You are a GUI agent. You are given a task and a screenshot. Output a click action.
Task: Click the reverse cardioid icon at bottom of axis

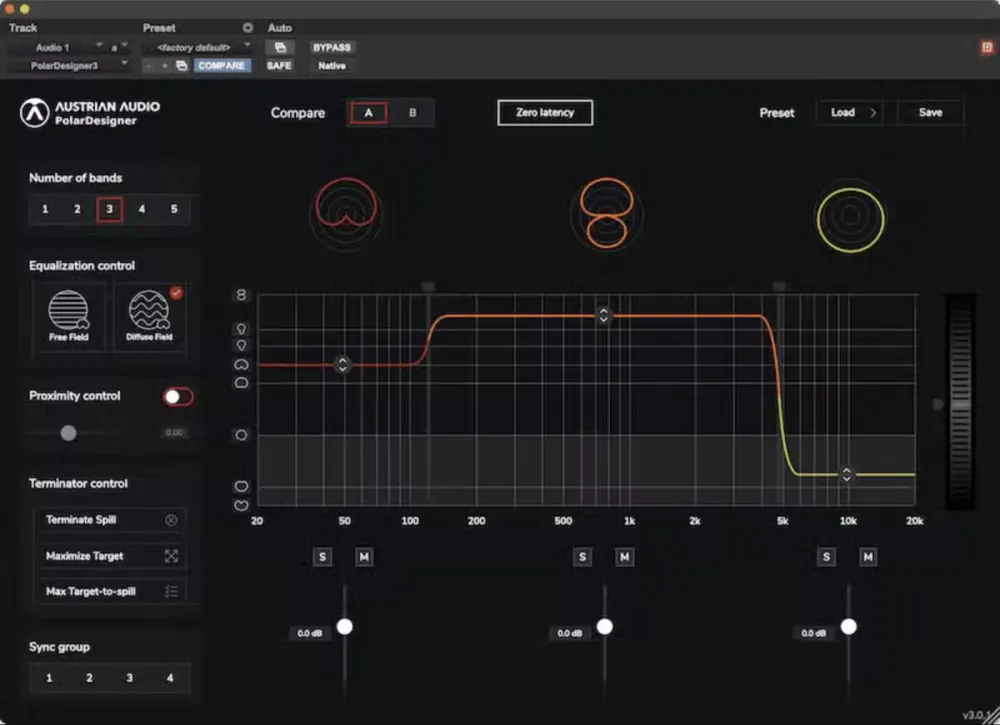coord(241,506)
